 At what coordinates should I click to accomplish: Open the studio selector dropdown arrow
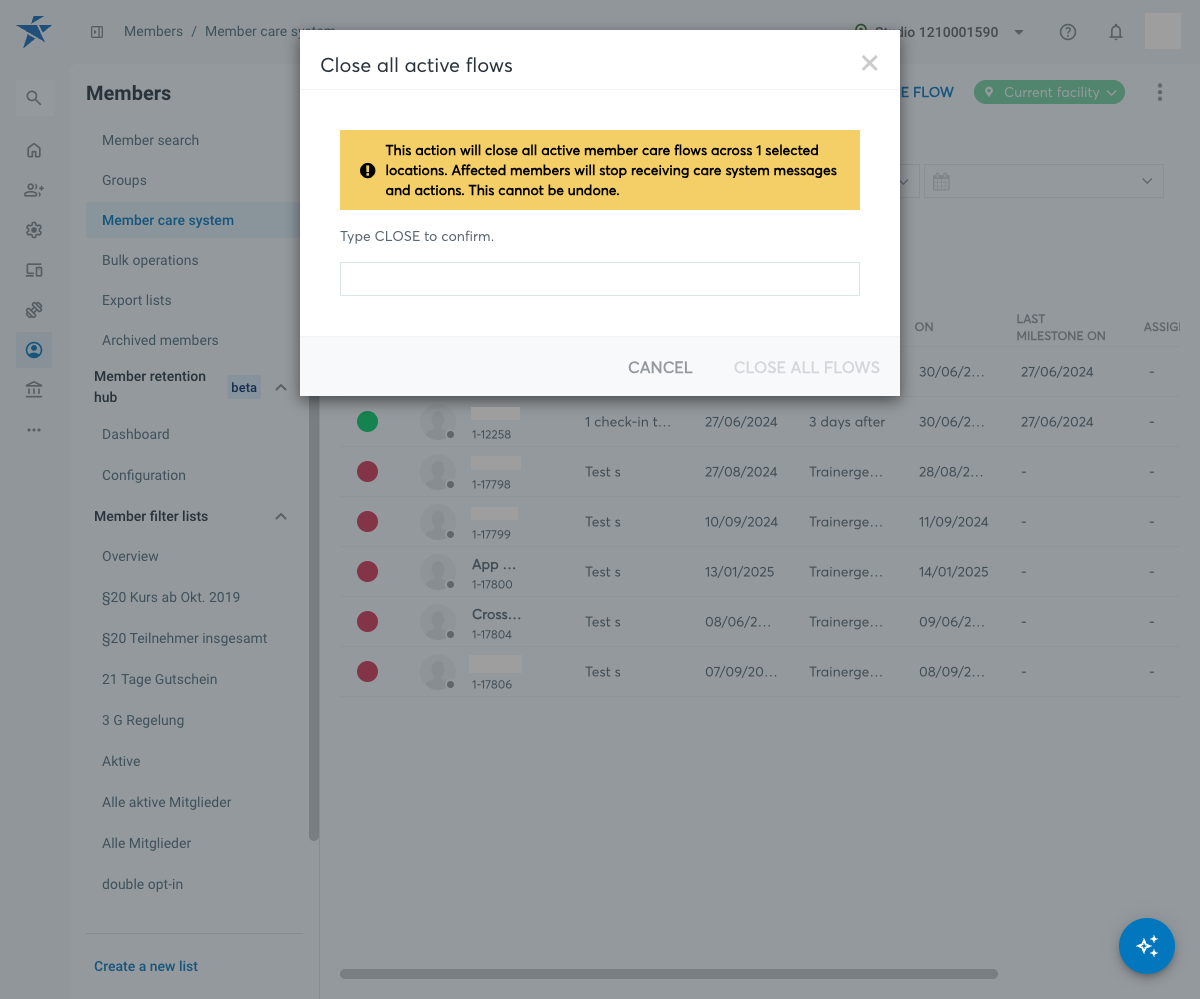[1019, 32]
